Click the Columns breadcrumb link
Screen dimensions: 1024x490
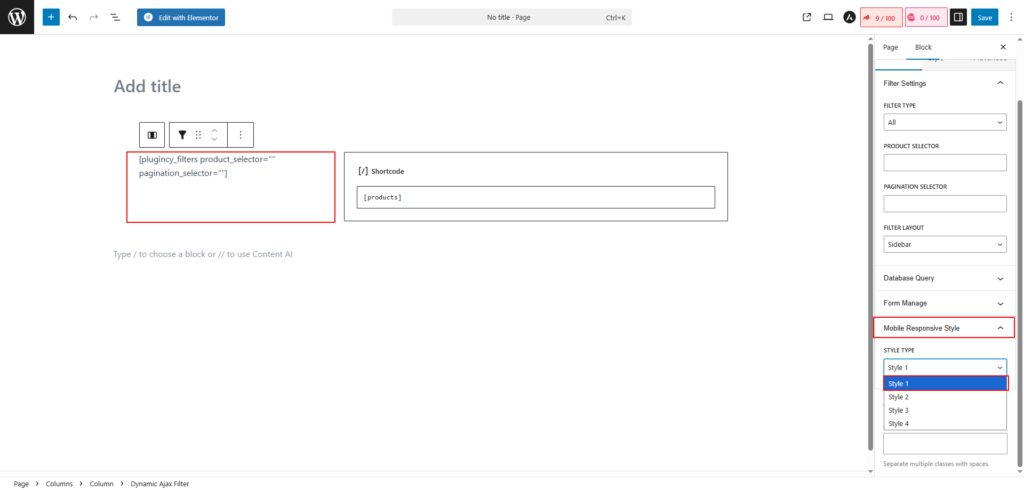(58, 483)
